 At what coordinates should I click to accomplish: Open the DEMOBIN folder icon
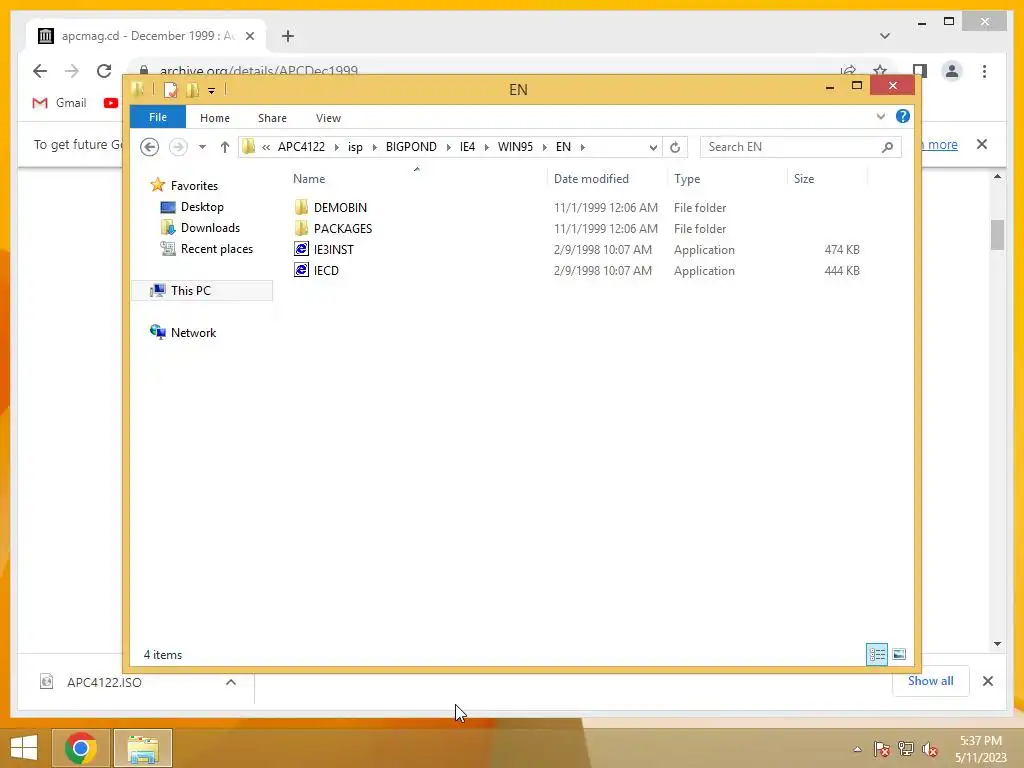[x=301, y=208]
